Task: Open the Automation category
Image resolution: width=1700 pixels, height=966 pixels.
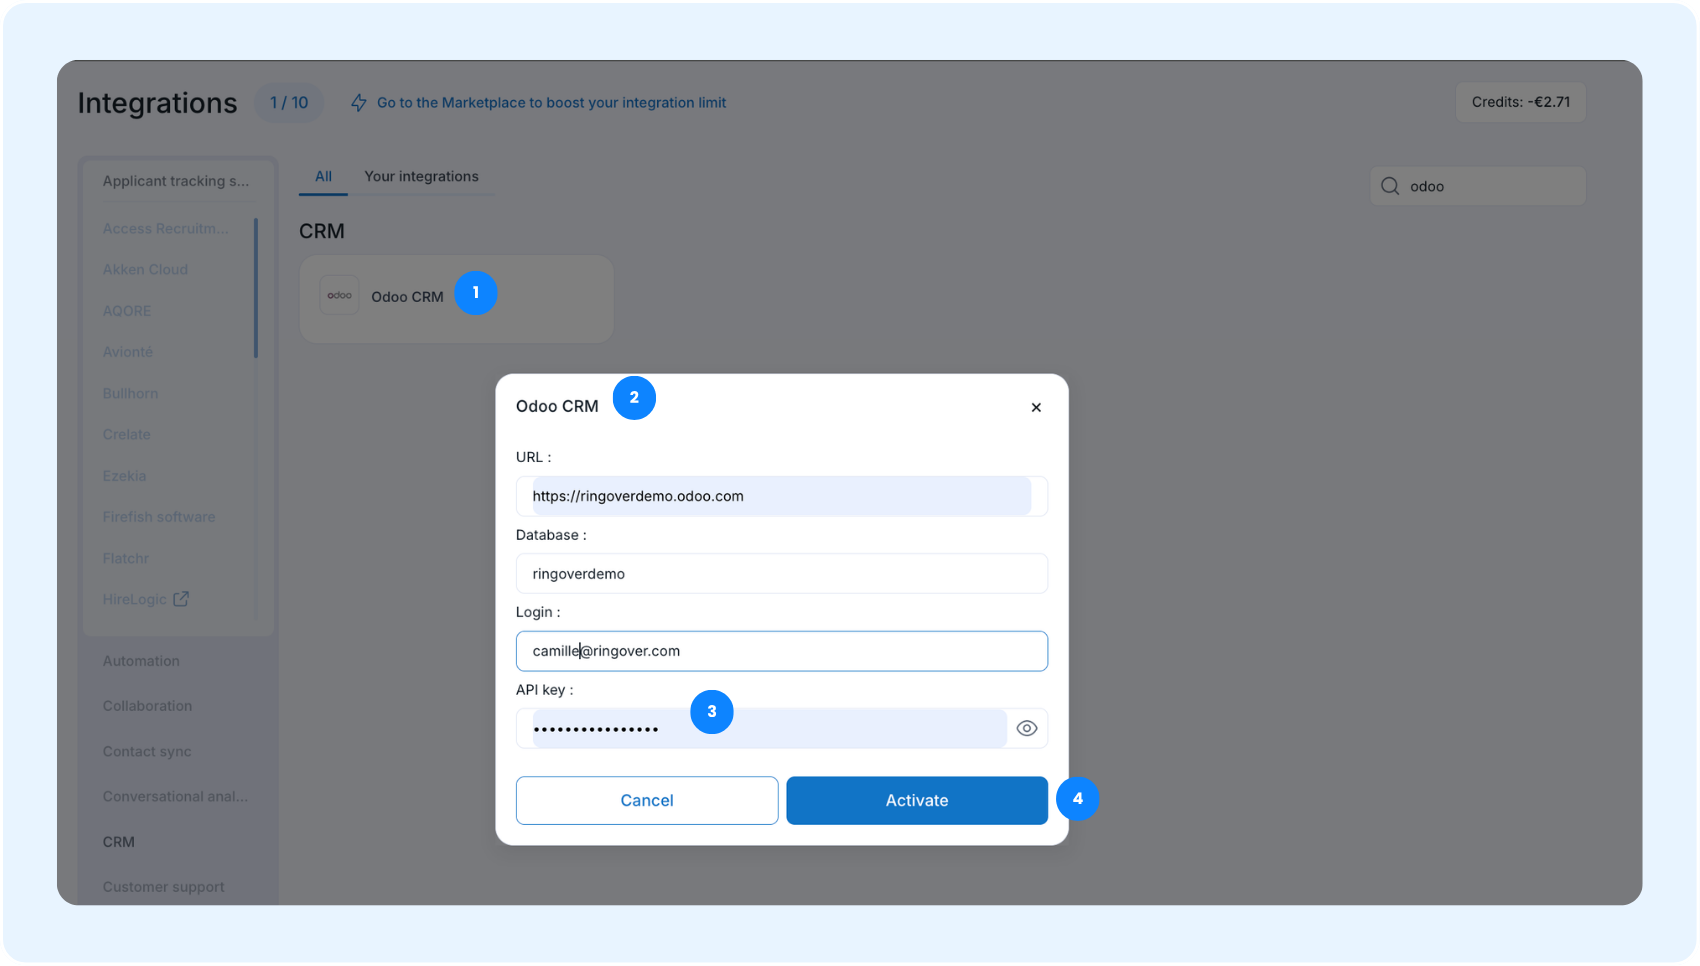Action: point(141,661)
